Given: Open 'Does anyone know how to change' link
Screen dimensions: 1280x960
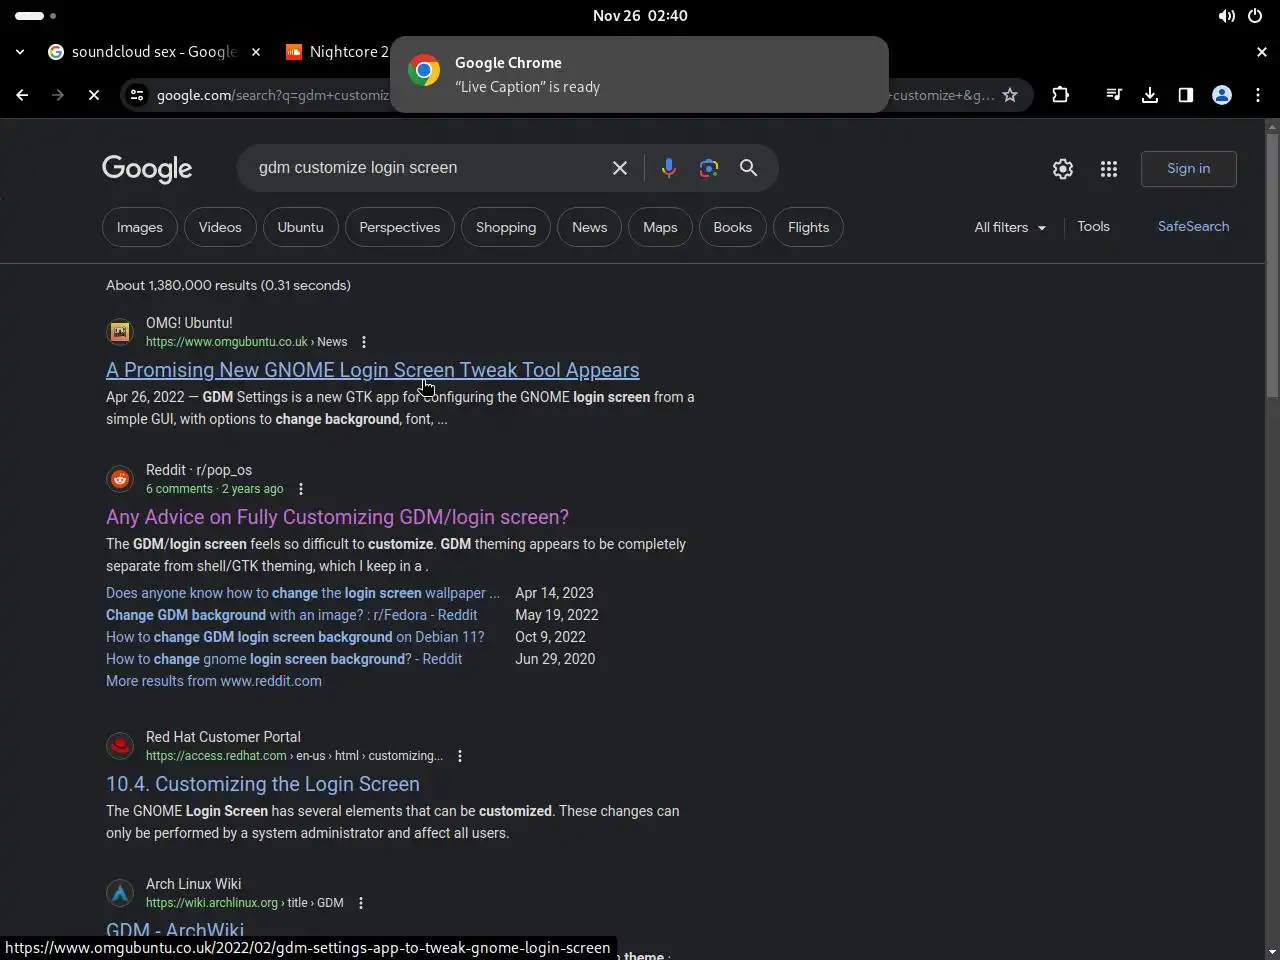Looking at the screenshot, I should click(x=303, y=593).
